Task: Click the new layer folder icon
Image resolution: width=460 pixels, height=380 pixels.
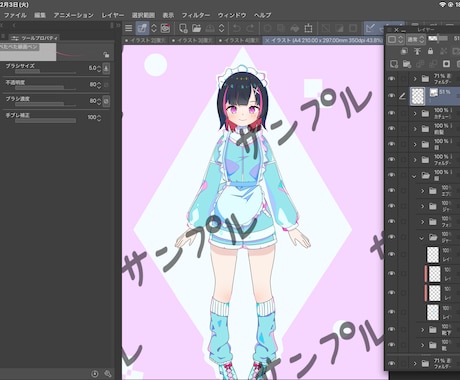Action: 407,64
